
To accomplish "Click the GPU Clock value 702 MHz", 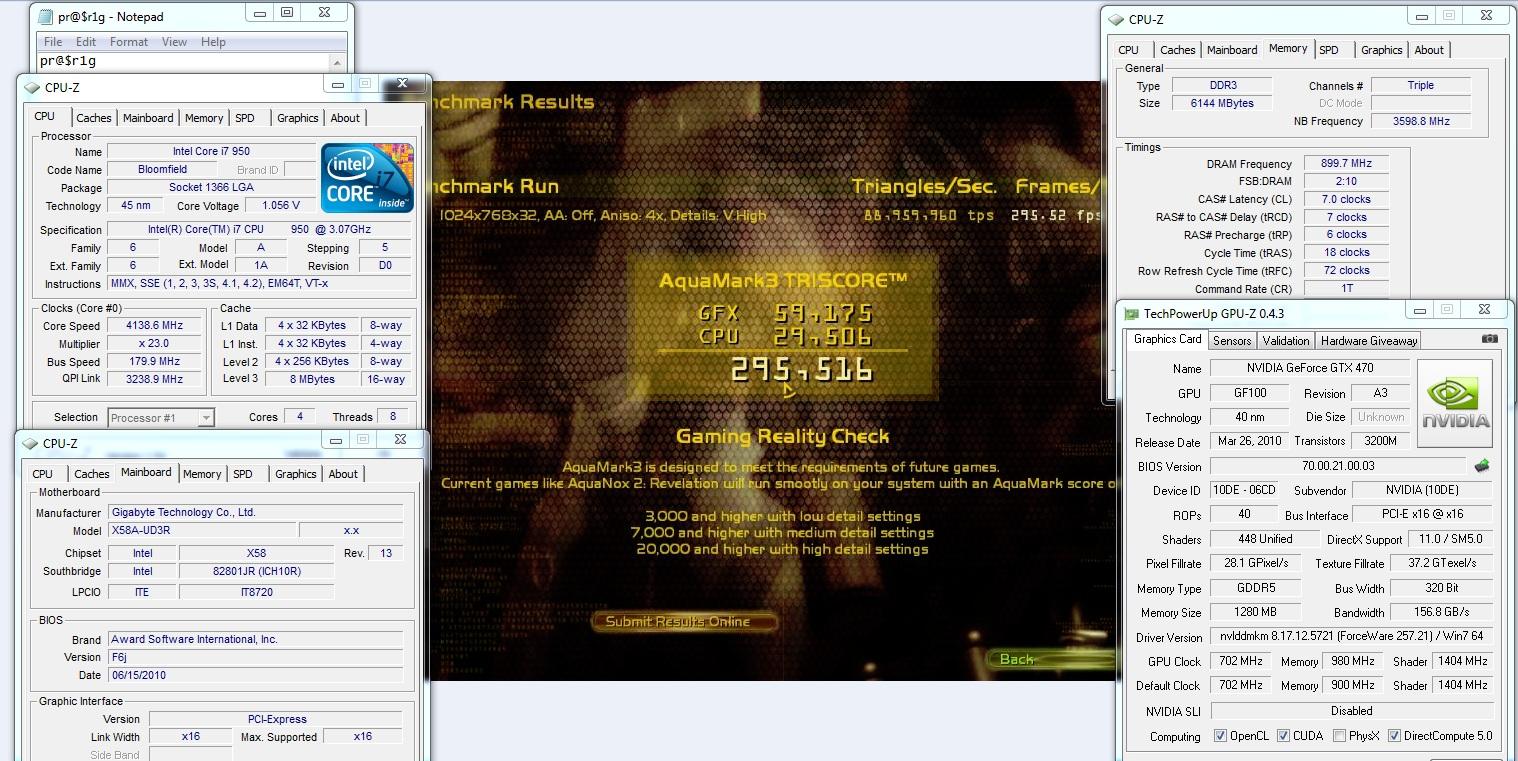I will (1241, 661).
